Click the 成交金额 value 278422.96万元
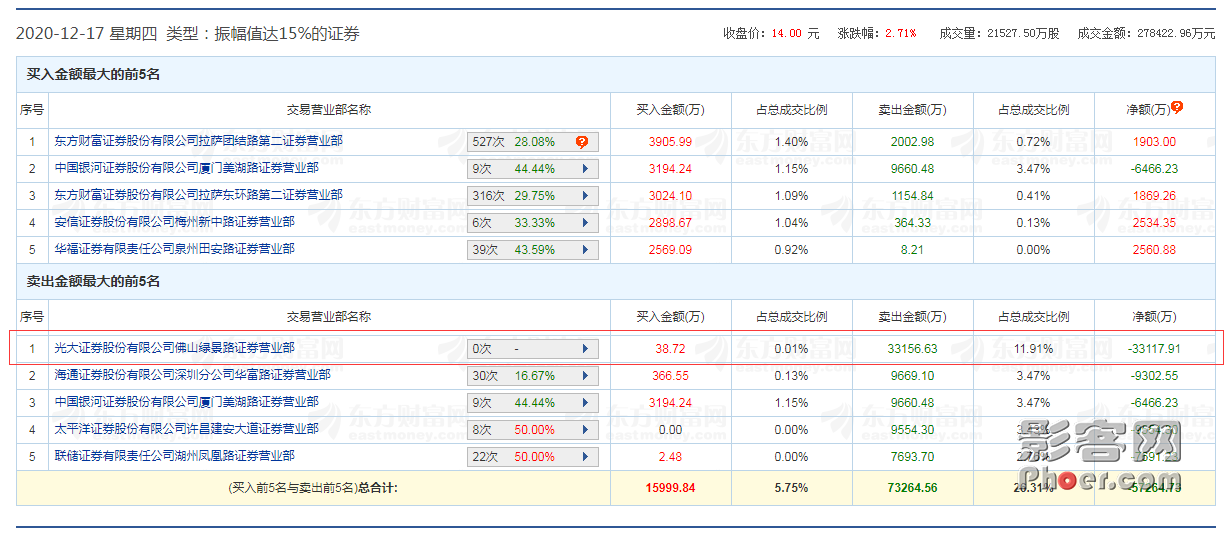 [1176, 33]
